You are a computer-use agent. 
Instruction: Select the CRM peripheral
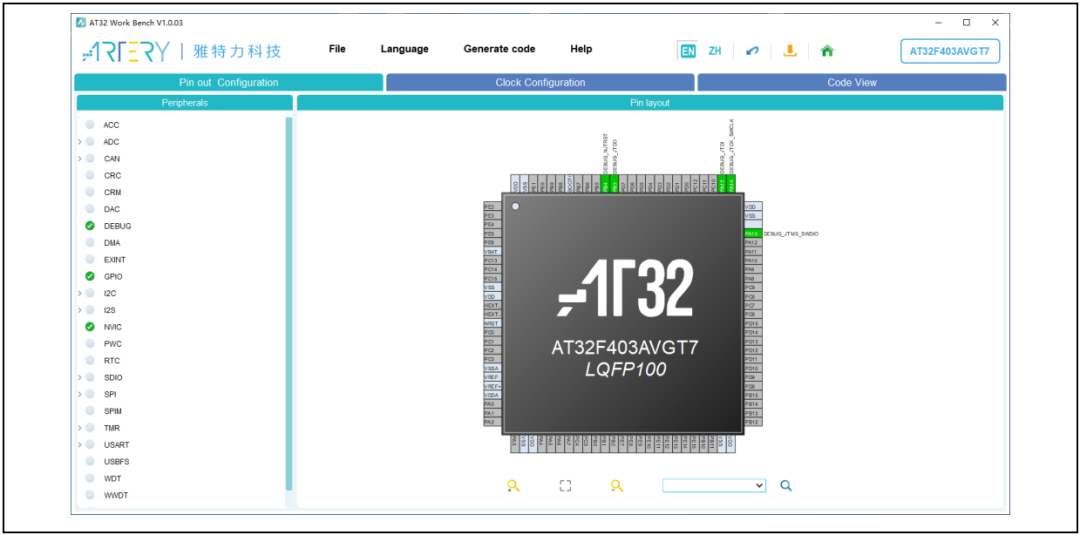[112, 192]
